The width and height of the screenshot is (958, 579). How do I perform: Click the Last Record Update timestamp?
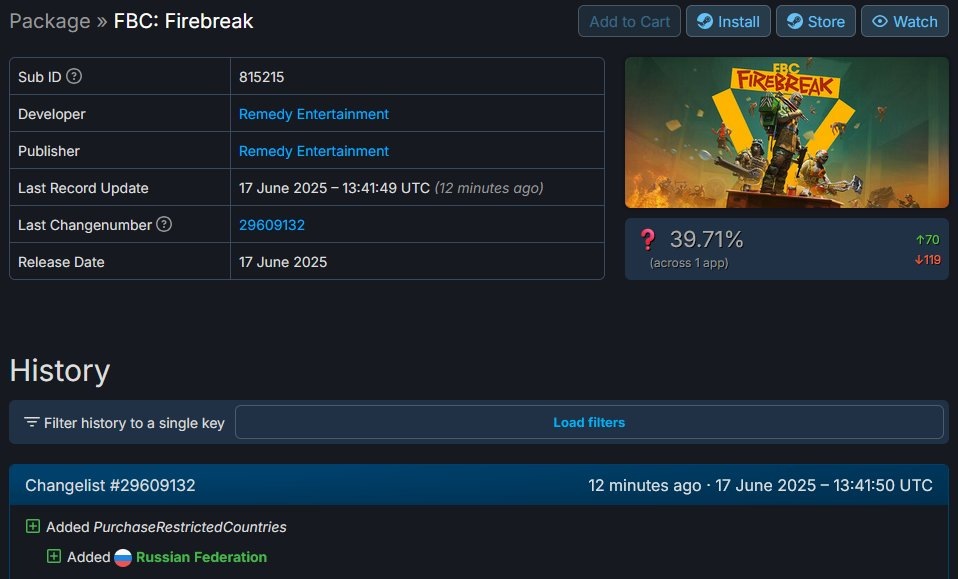click(x=334, y=188)
